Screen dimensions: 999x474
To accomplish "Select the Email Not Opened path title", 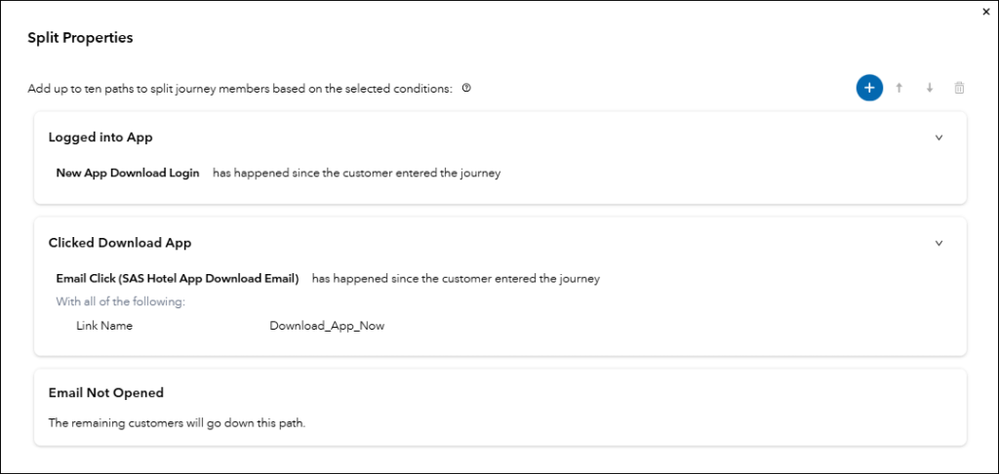I will pyautogui.click(x=106, y=393).
